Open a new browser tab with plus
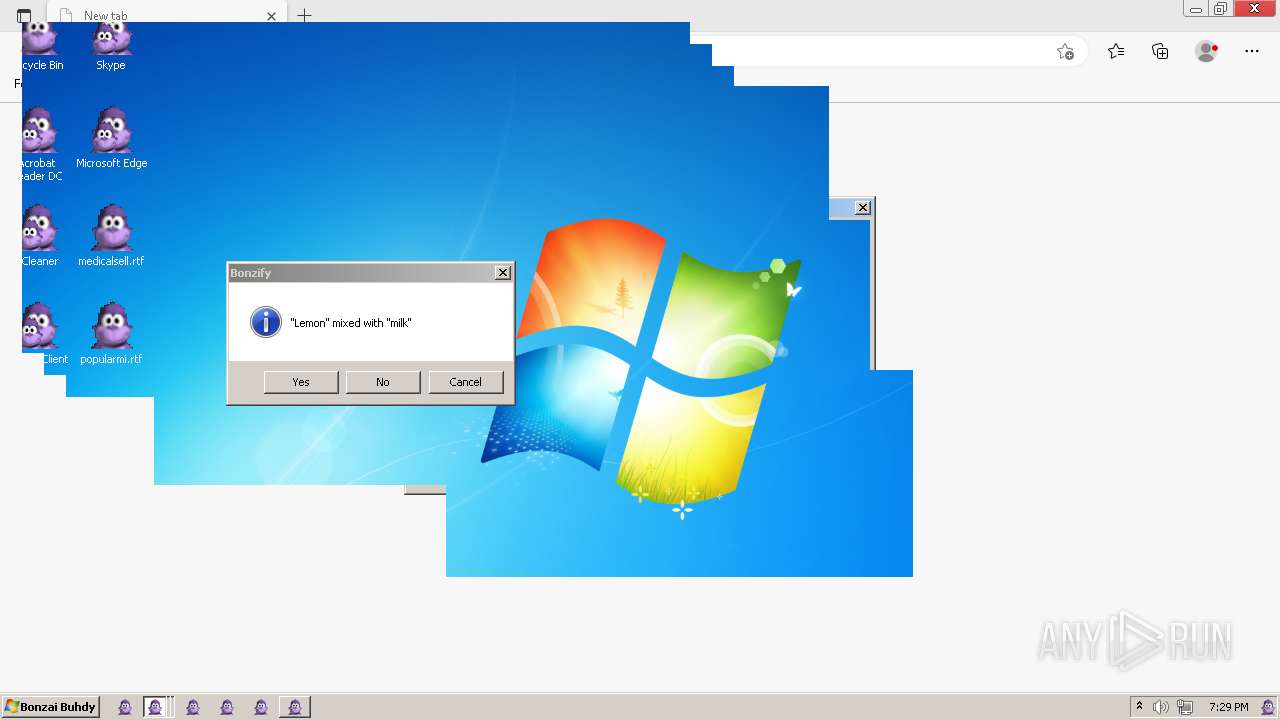 point(305,15)
